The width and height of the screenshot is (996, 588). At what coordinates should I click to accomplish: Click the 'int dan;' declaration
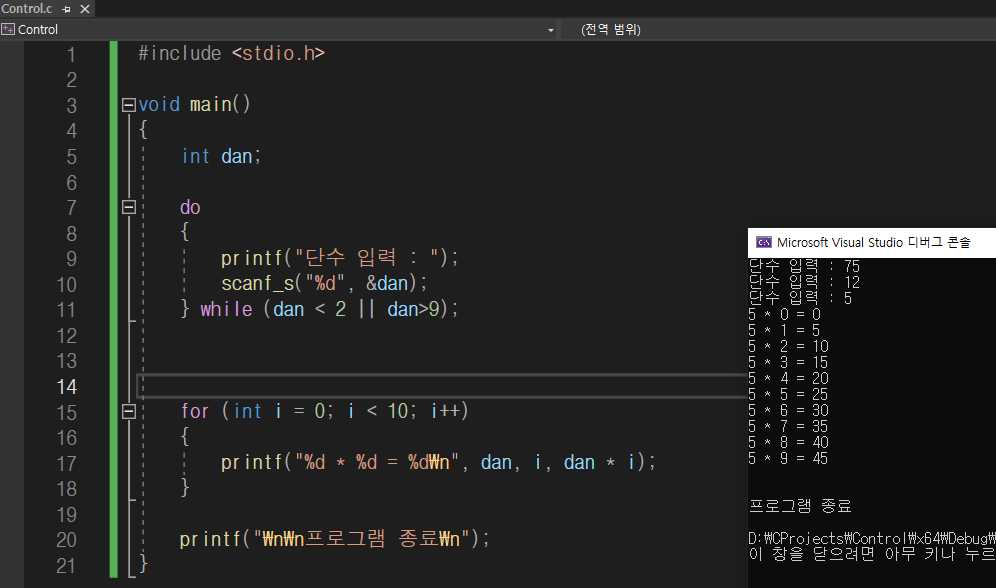(x=221, y=156)
